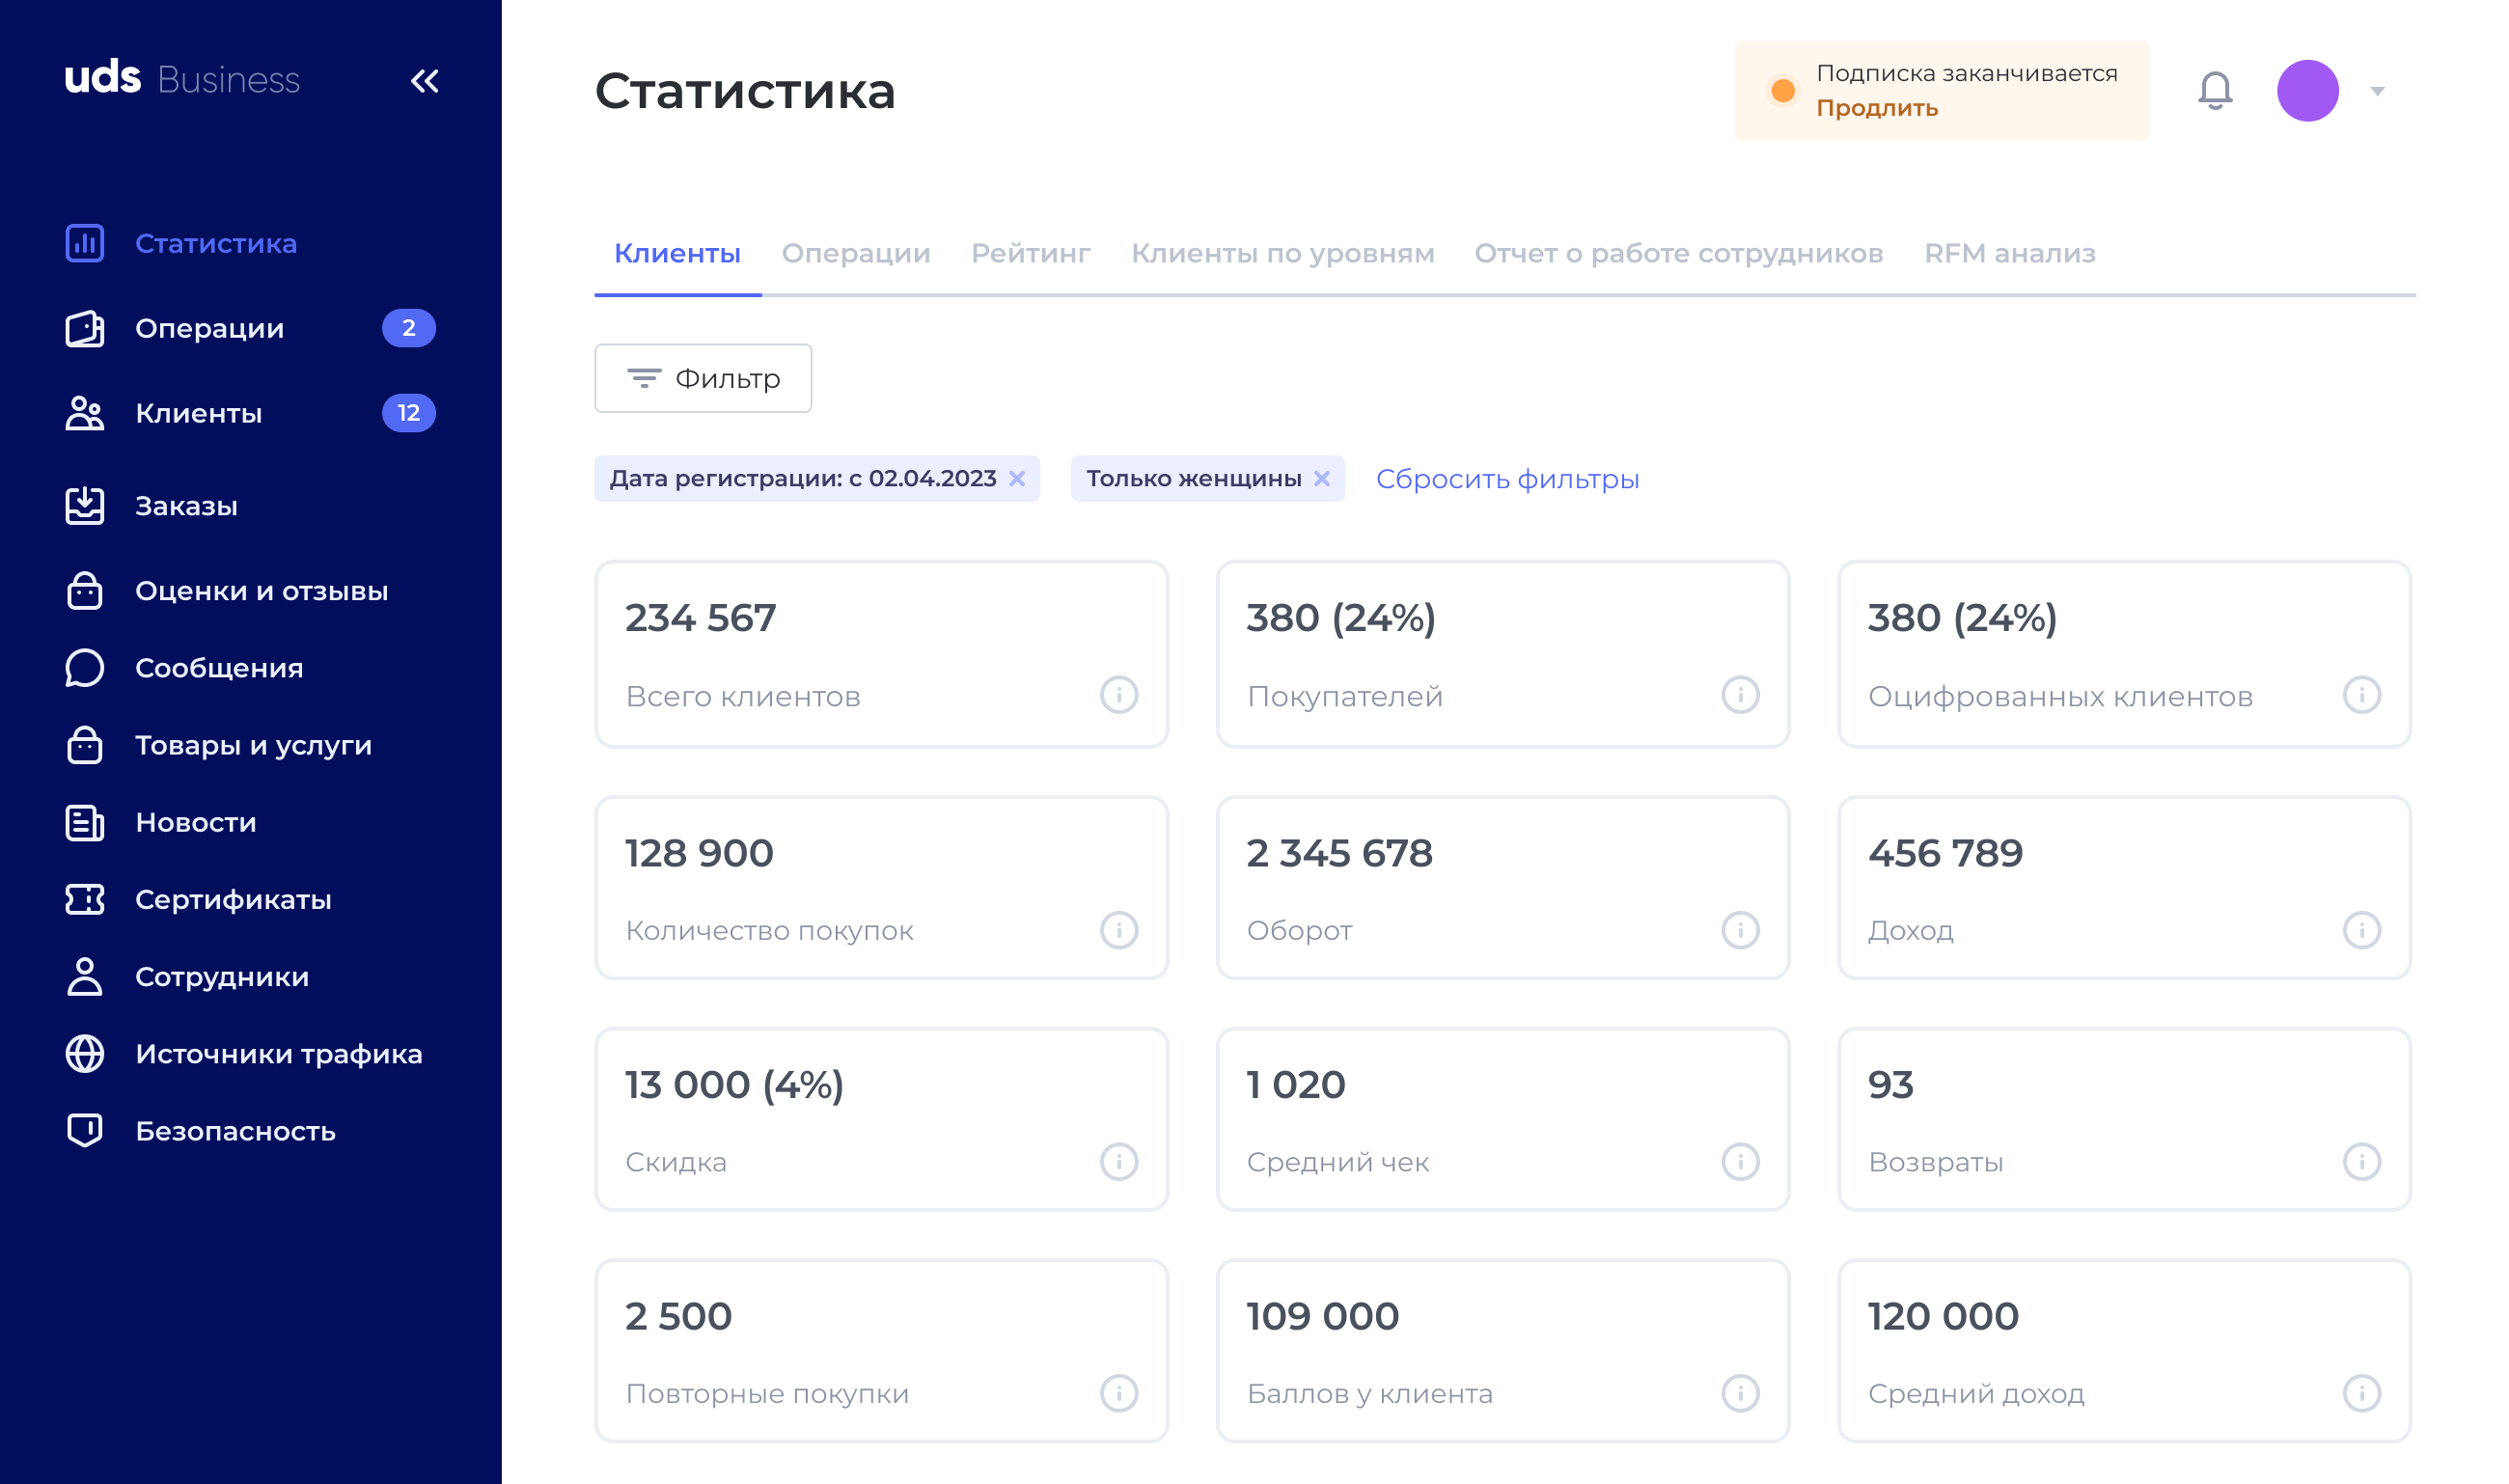Expand the user account dropdown arrow
The image size is (2509, 1484).
(2377, 91)
